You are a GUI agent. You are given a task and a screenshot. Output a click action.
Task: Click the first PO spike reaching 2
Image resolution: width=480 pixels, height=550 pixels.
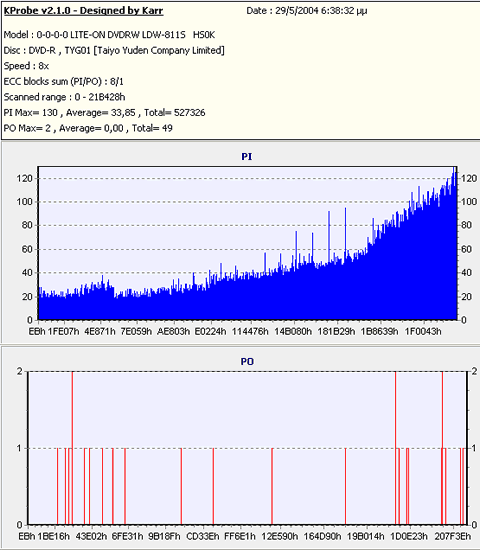[x=72, y=448]
